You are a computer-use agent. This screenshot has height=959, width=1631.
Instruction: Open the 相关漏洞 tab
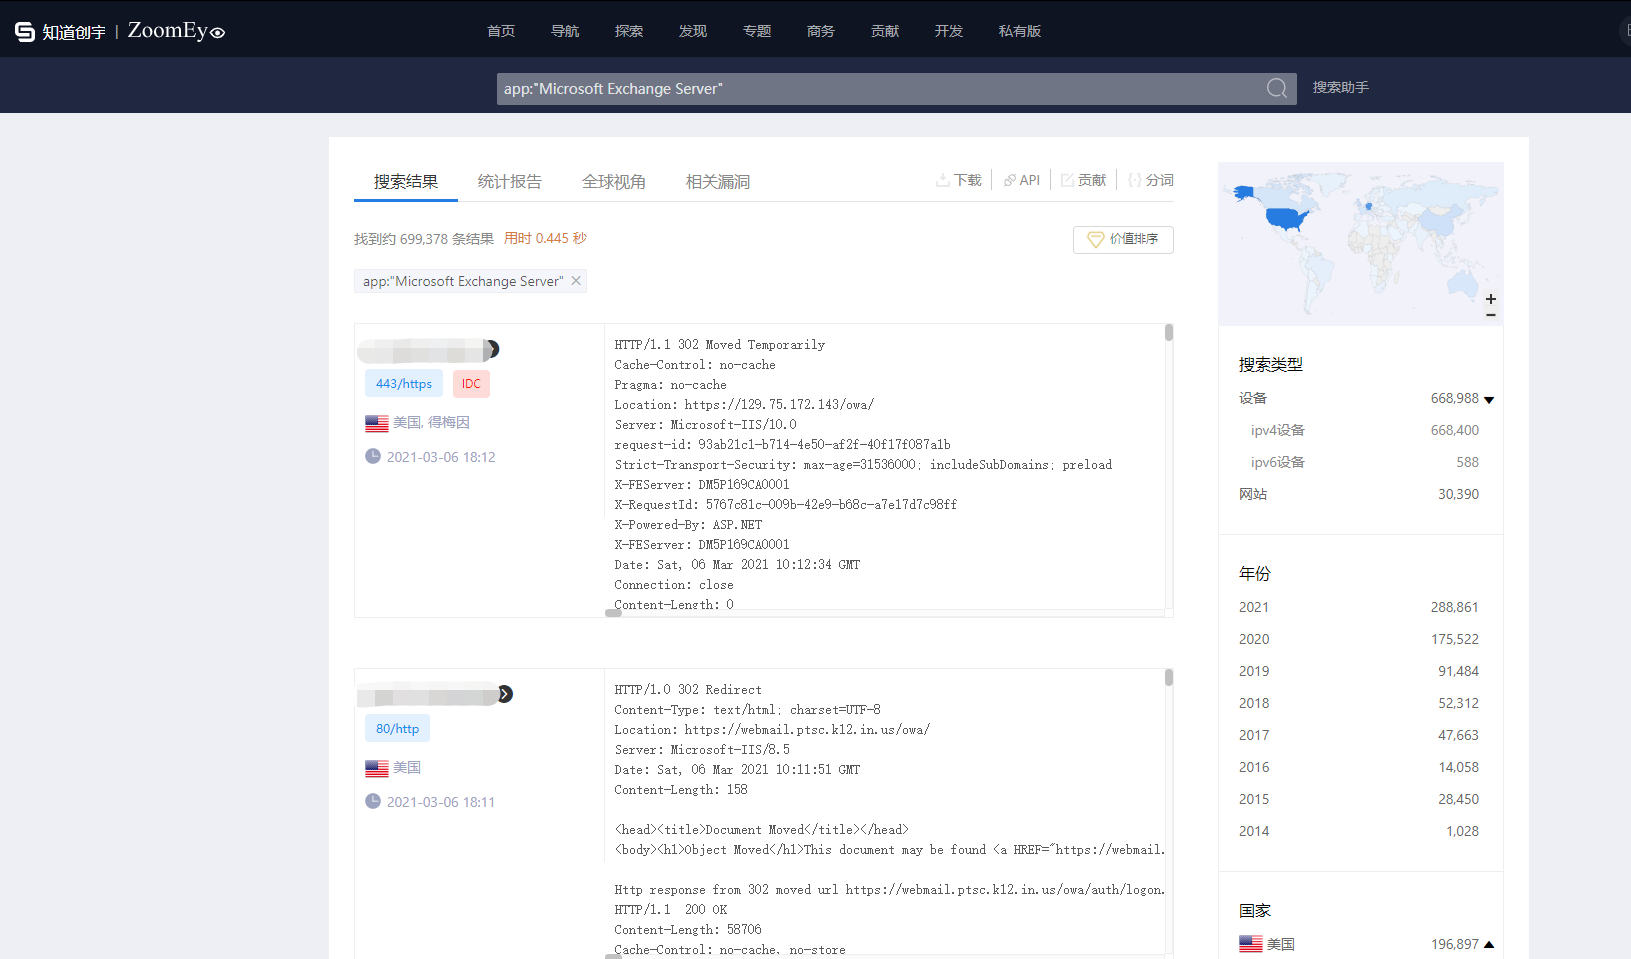718,182
